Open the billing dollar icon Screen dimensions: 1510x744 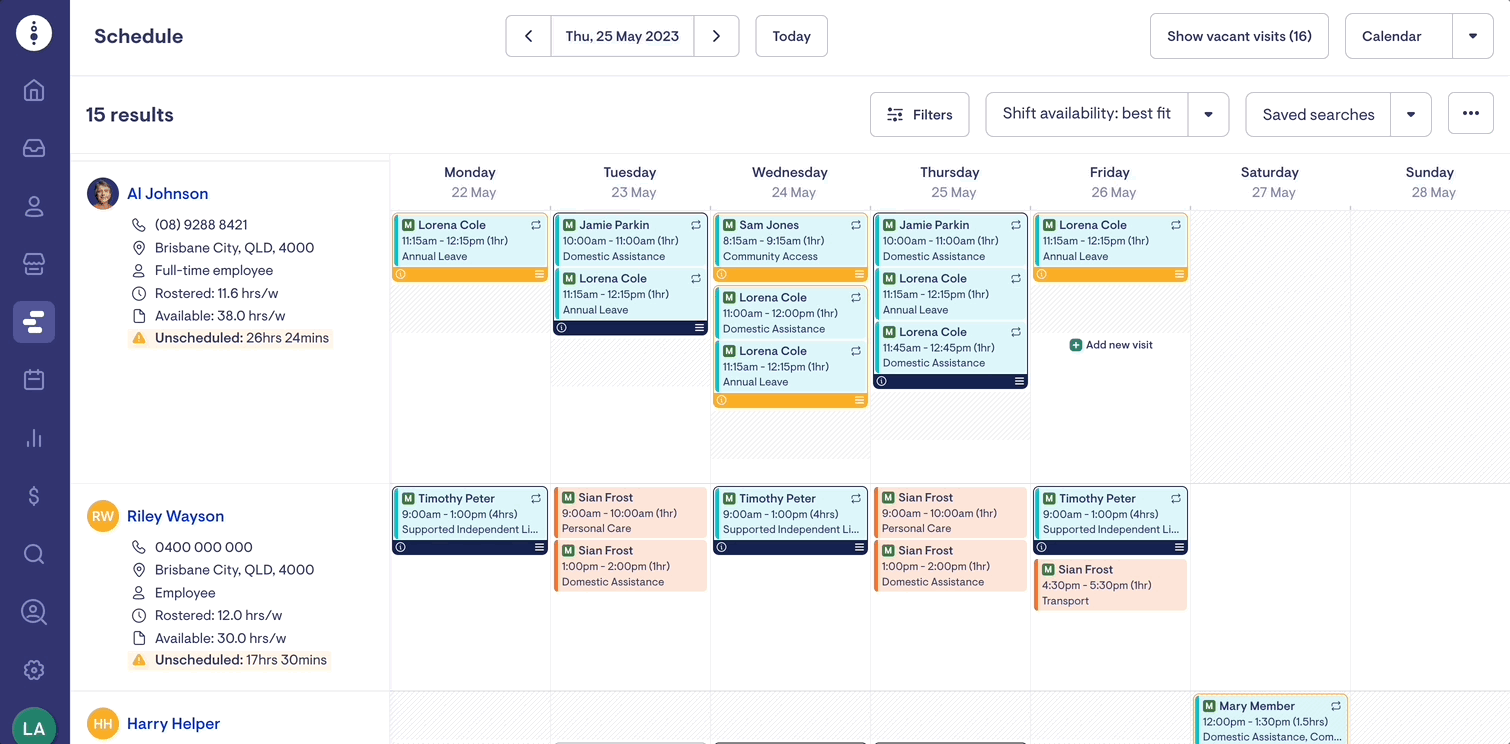point(34,496)
